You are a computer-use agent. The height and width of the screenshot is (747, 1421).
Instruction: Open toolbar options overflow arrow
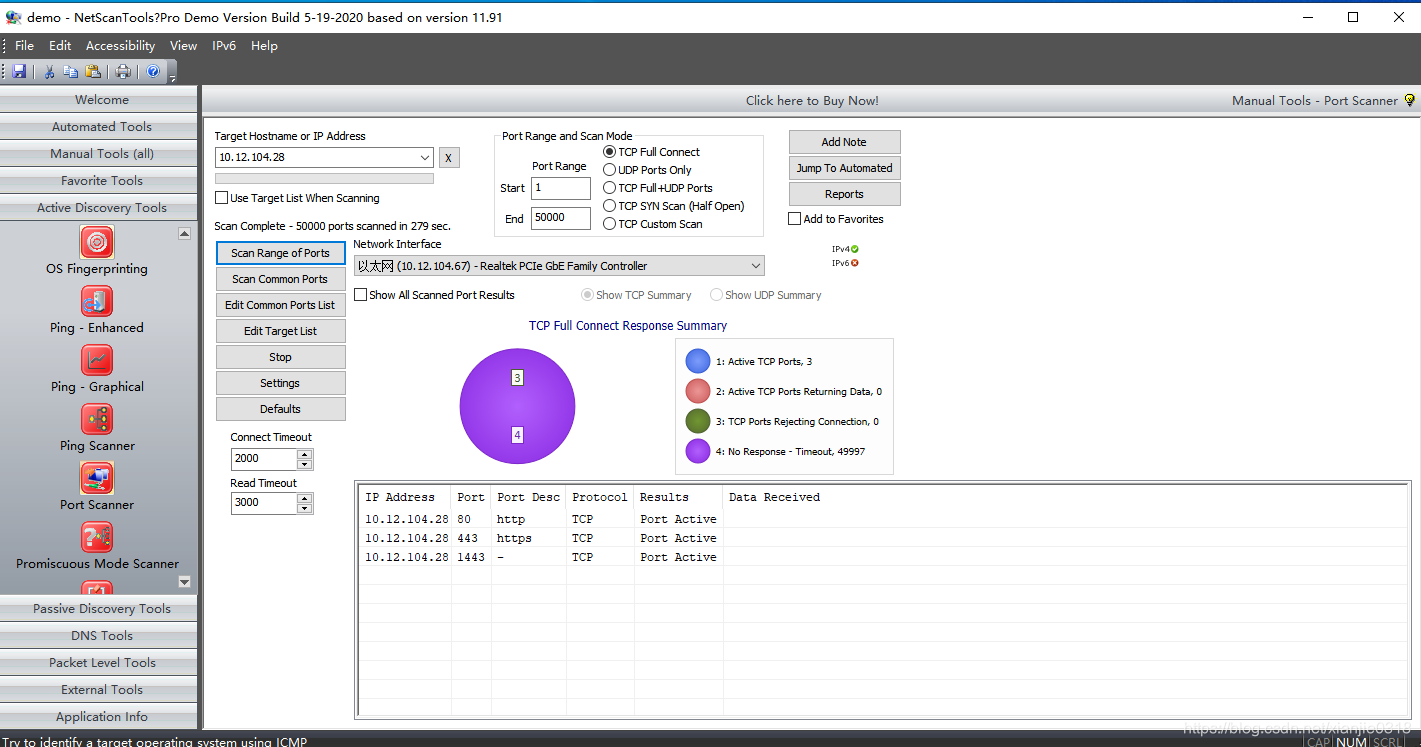(172, 75)
